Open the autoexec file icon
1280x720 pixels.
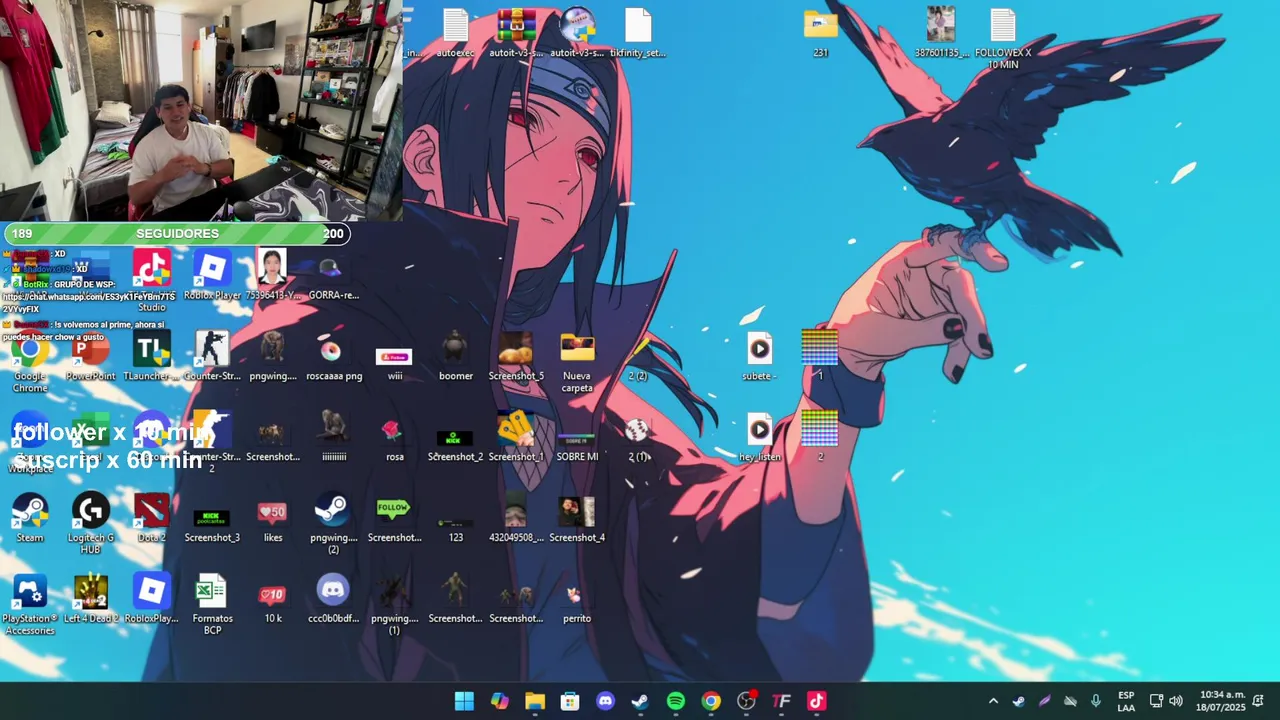pyautogui.click(x=456, y=34)
